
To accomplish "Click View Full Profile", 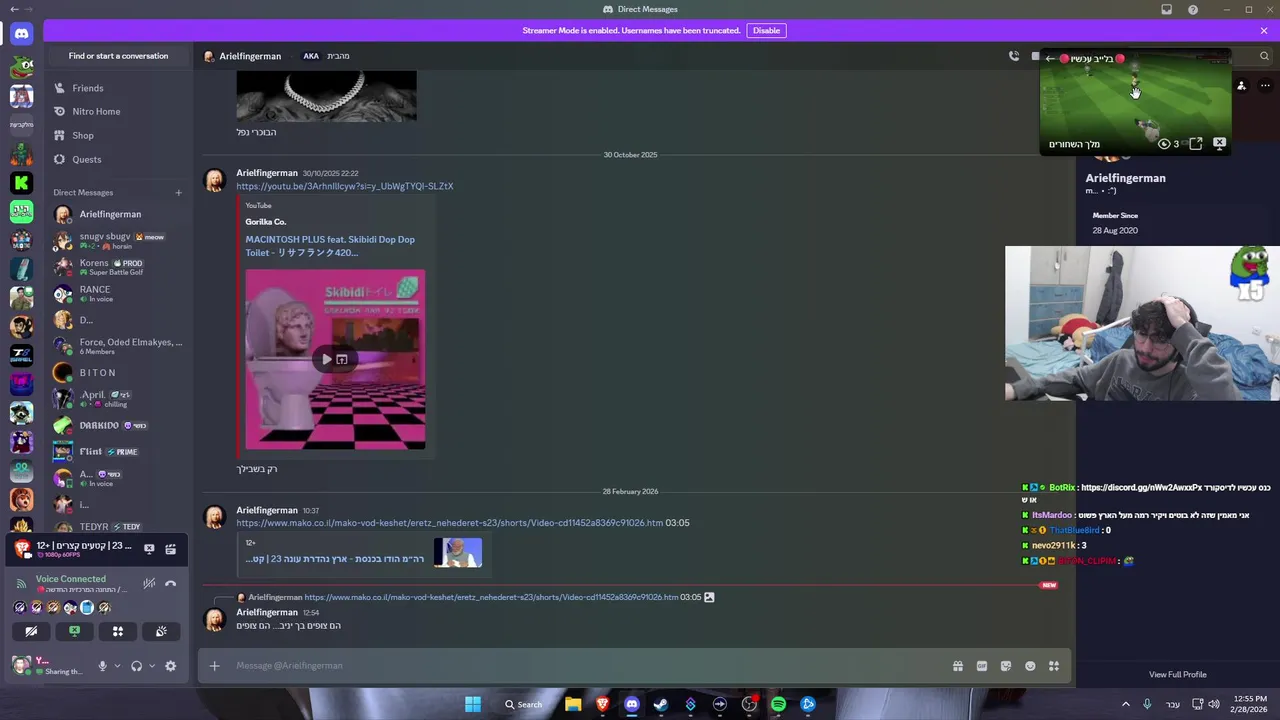I will click(x=1178, y=675).
